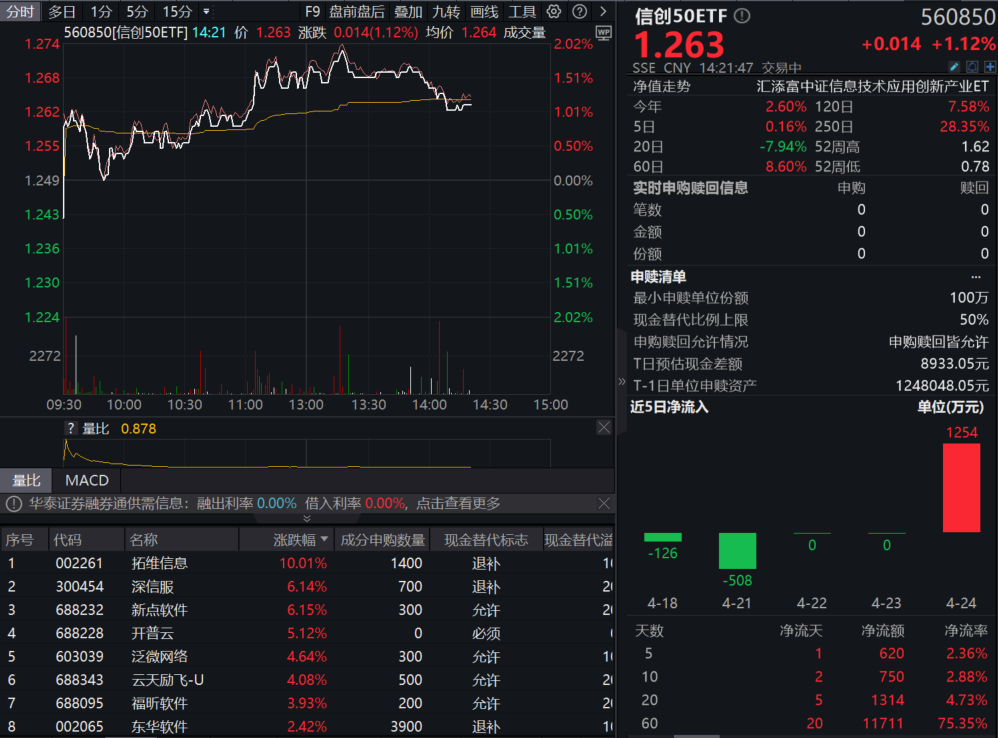Sort by 涨跌幅 column header arrow
This screenshot has height=738, width=998.
324,540
